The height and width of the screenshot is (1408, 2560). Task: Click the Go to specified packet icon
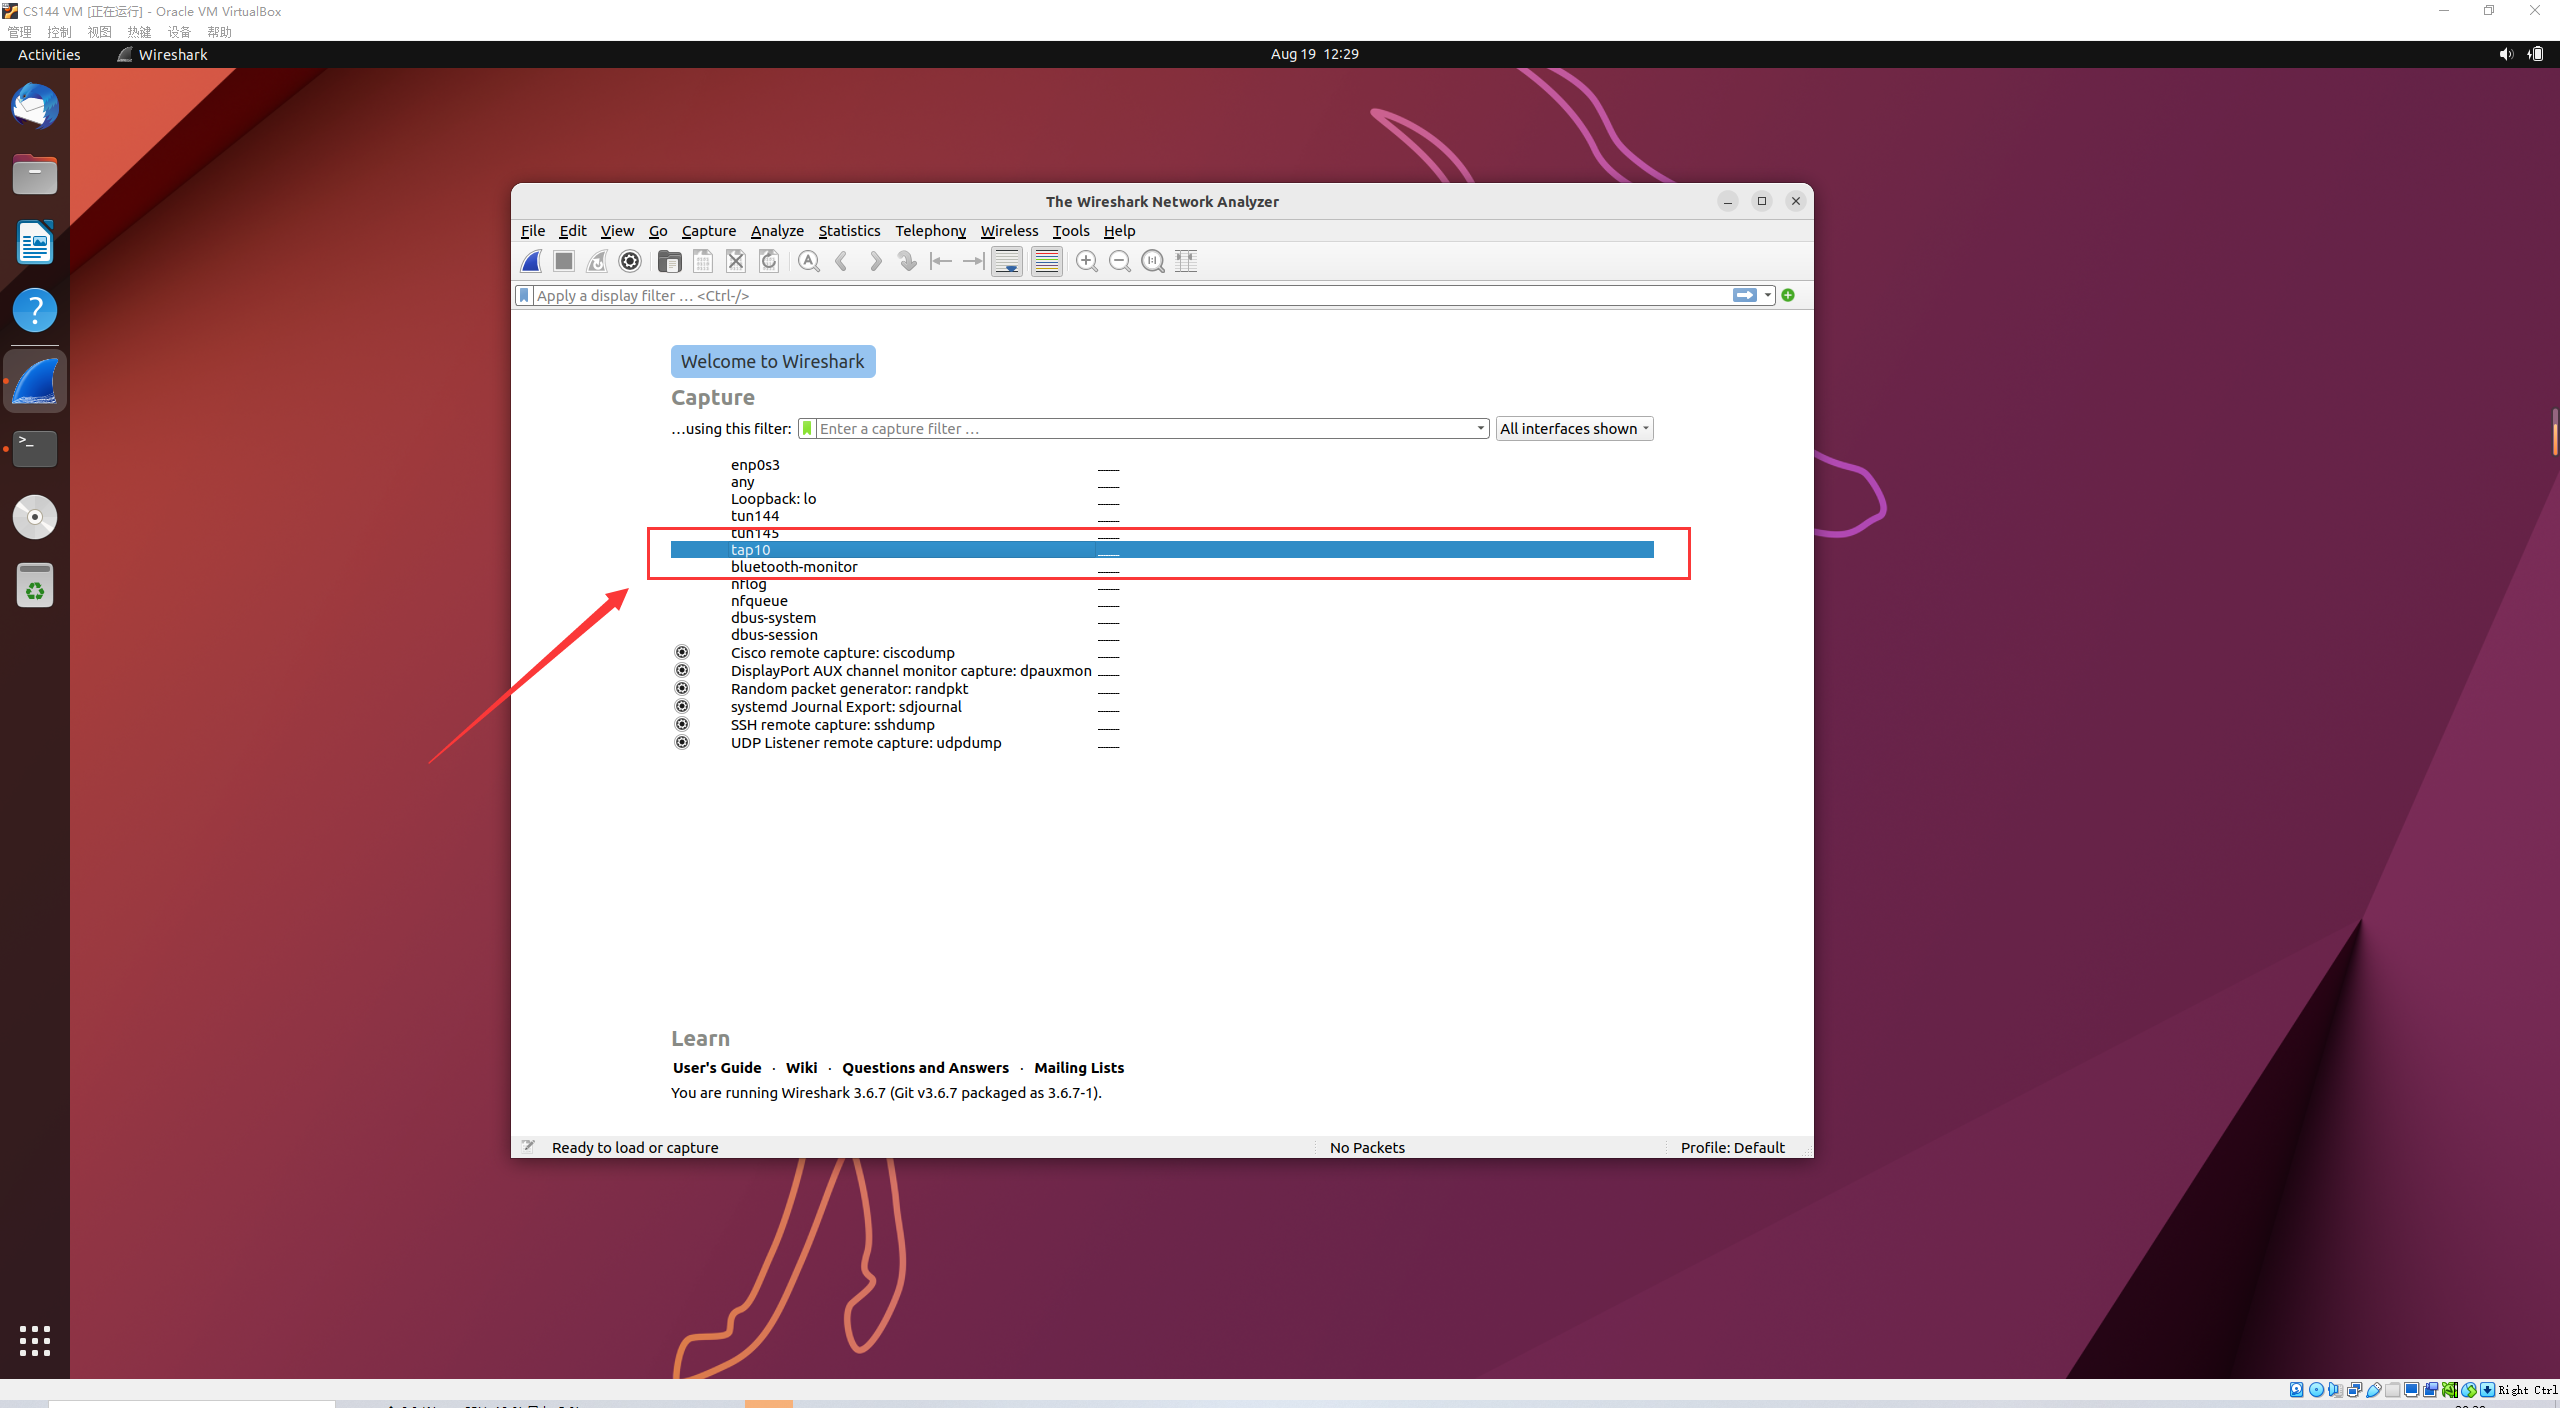[x=908, y=261]
